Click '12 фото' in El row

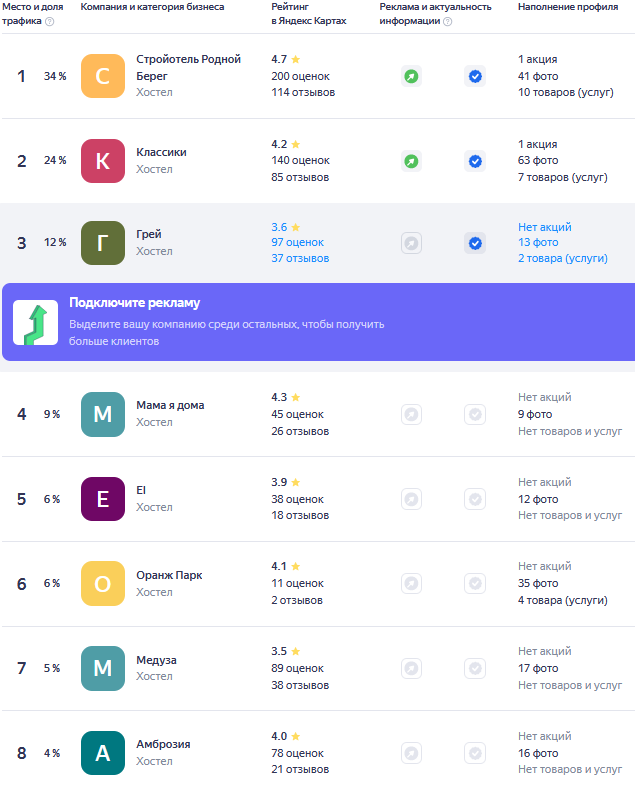point(538,499)
